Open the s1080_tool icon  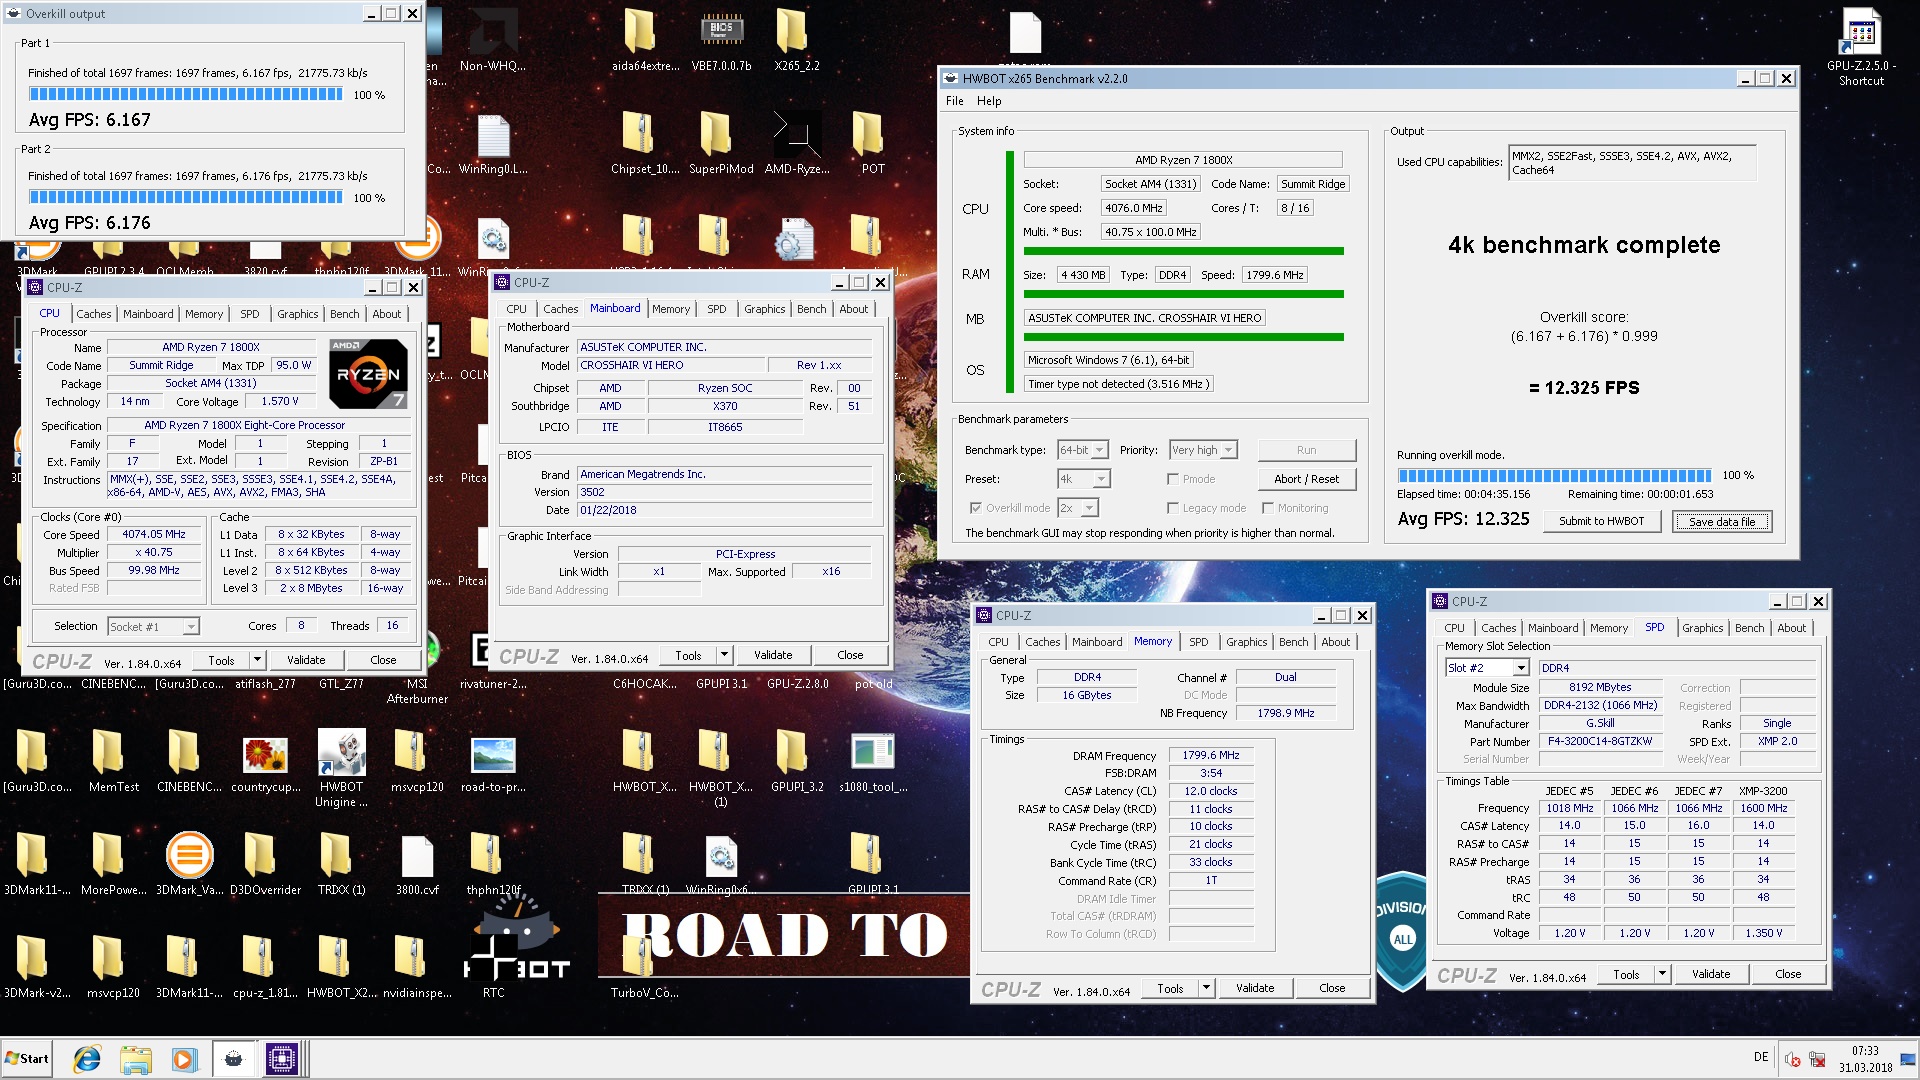(872, 760)
